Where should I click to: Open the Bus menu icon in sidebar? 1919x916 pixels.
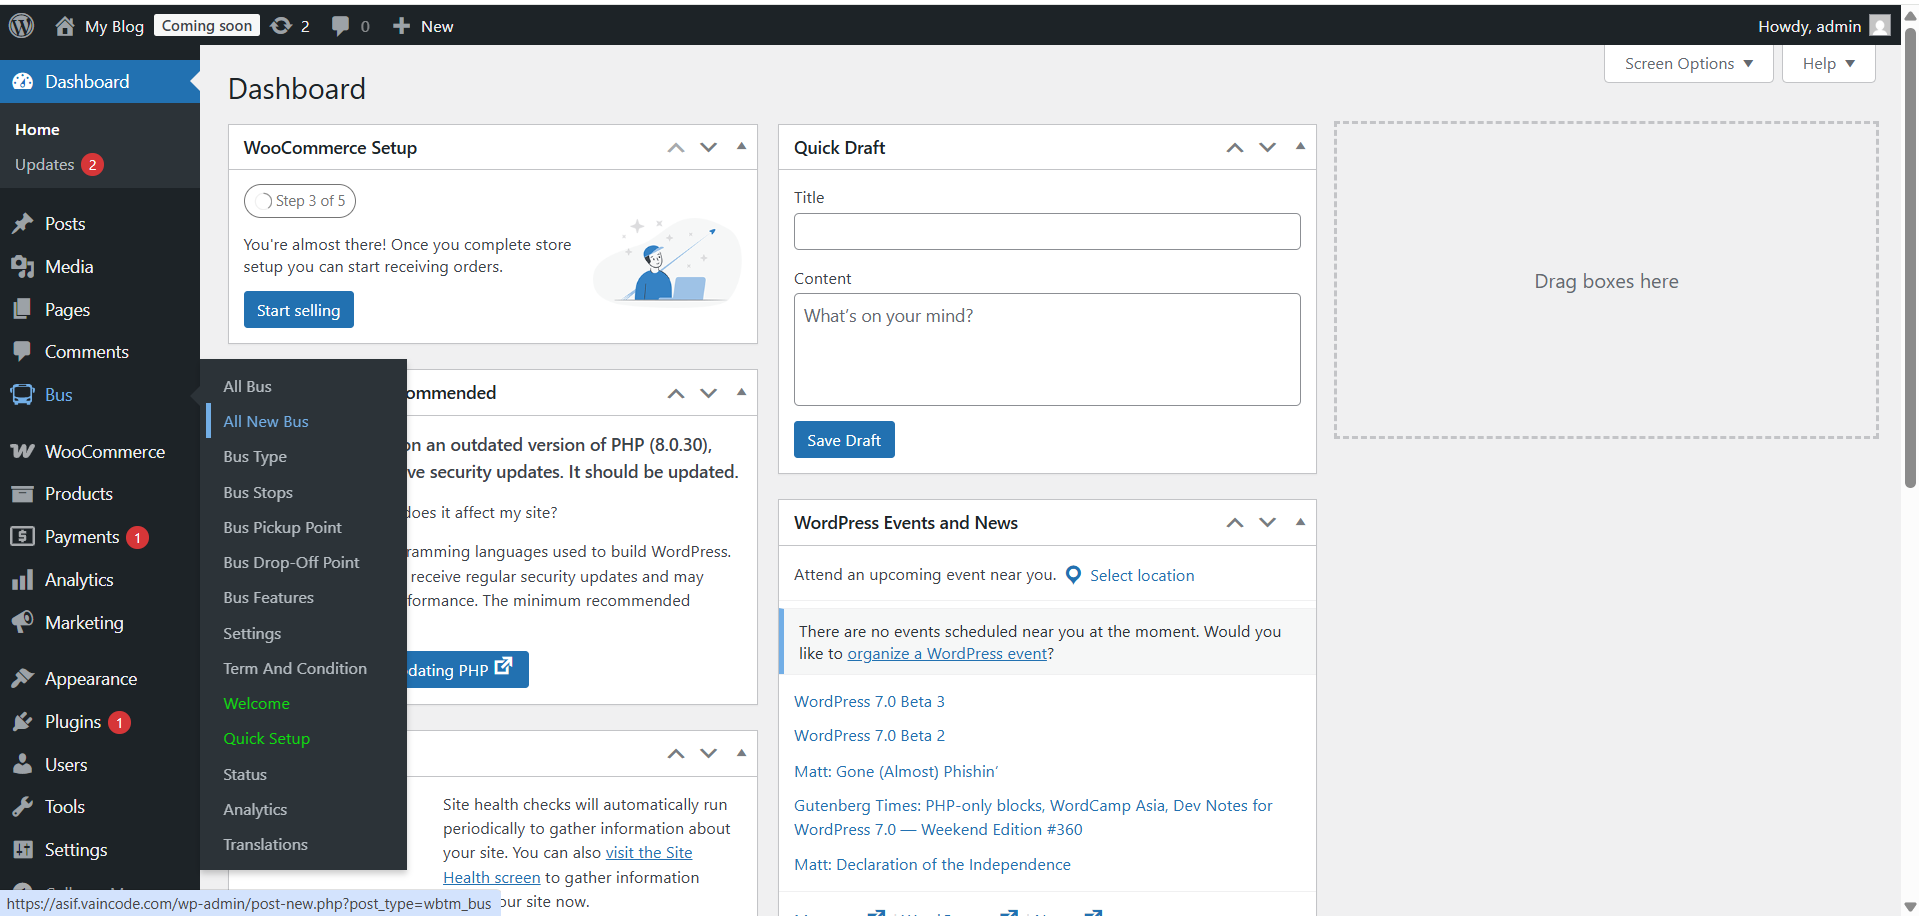pos(22,395)
